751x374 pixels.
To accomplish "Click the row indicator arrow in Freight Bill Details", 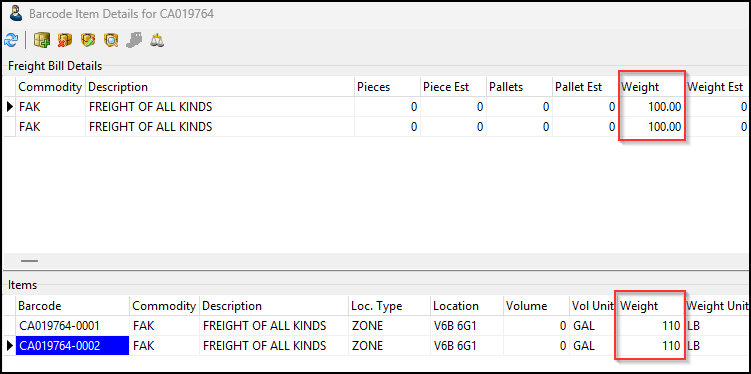I will point(10,107).
